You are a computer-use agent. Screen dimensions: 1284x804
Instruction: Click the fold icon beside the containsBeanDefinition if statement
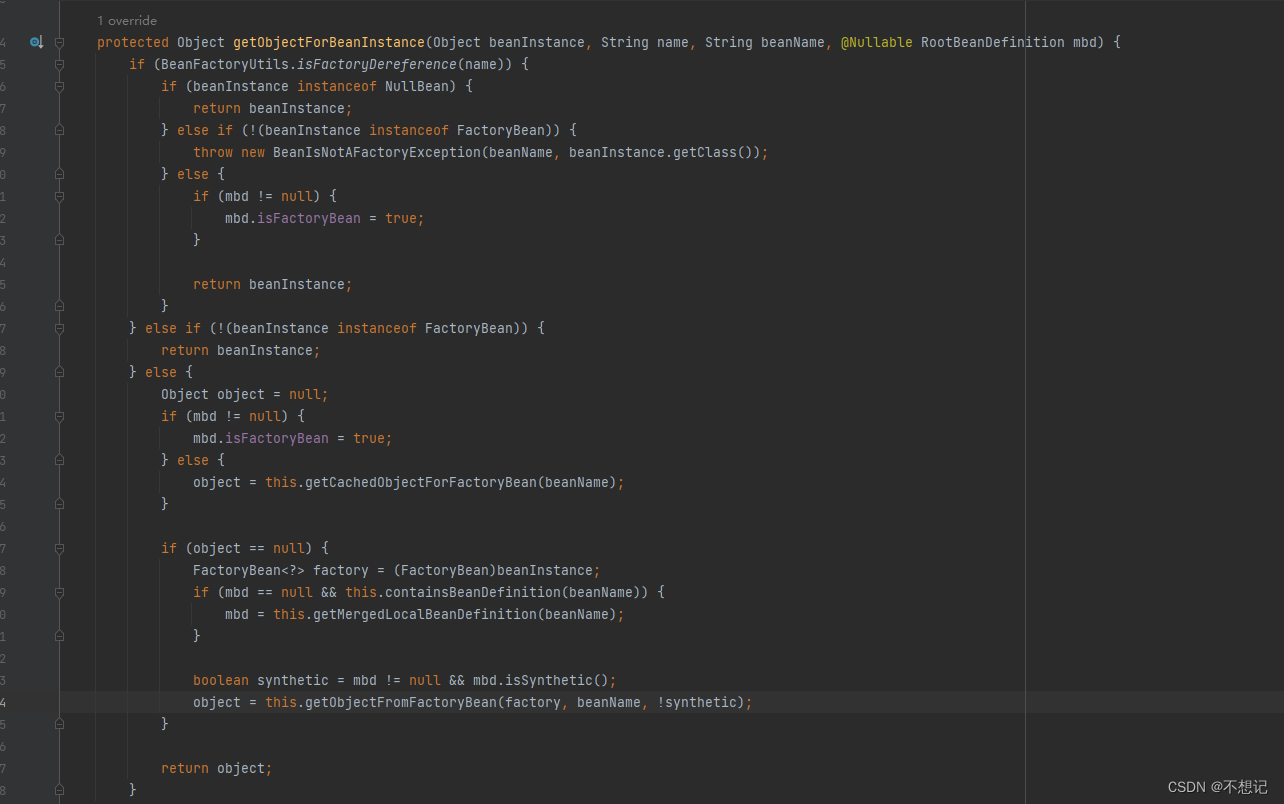[58, 592]
